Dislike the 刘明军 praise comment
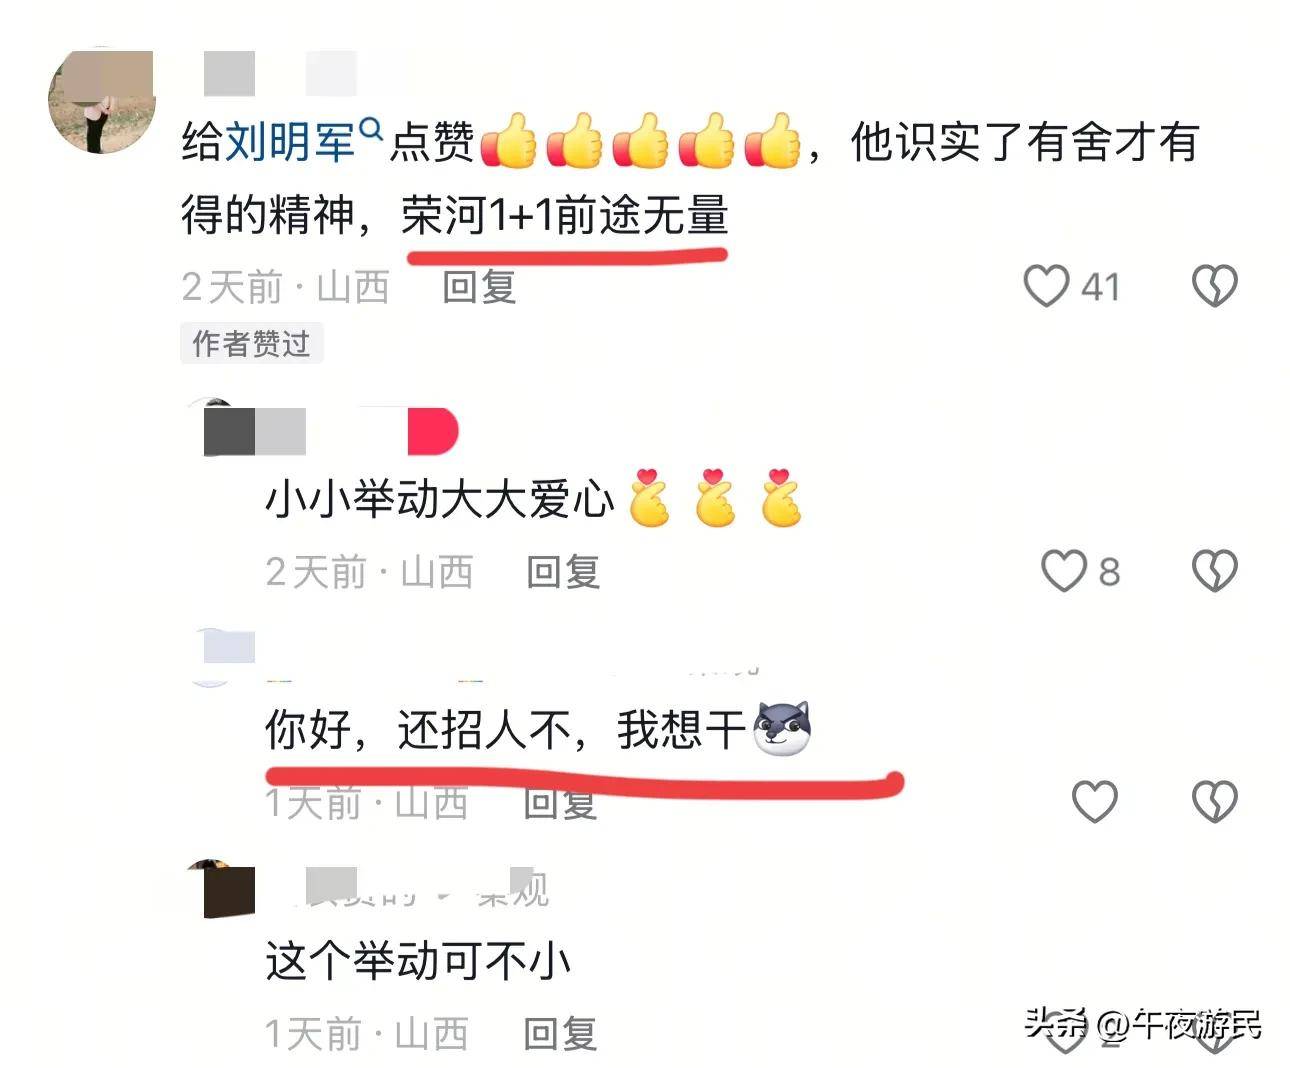 tap(1214, 286)
